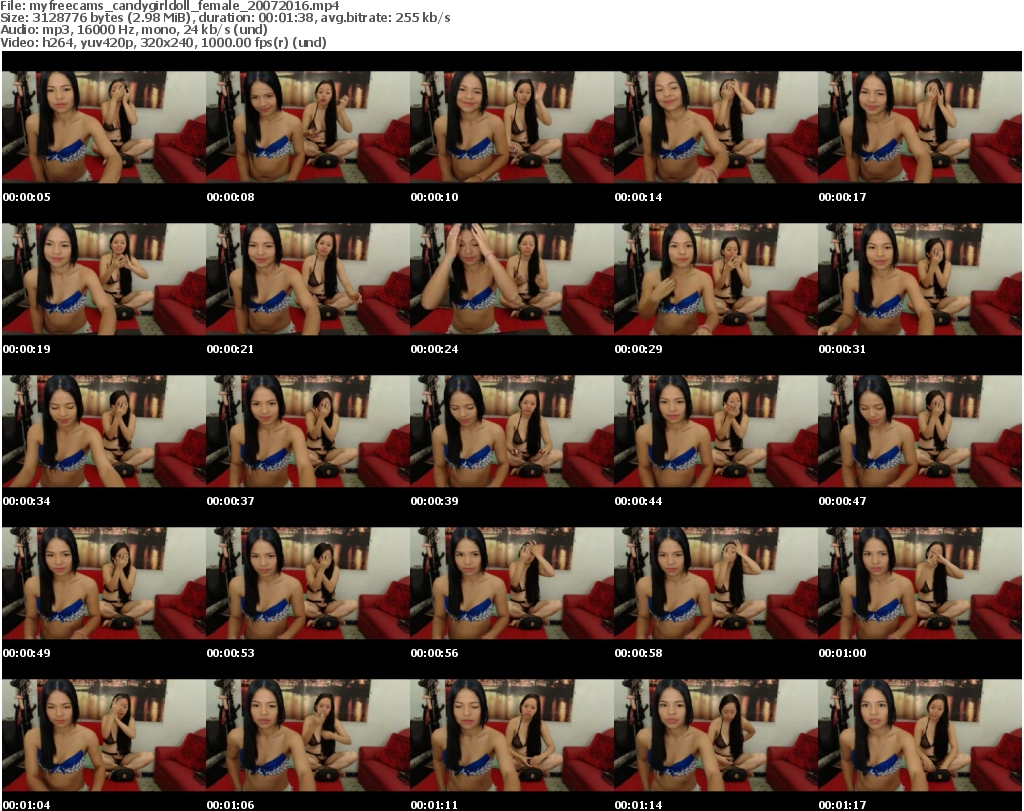Tap the 00:00:53 time label
This screenshot has height=811, width=1024.
click(x=231, y=653)
